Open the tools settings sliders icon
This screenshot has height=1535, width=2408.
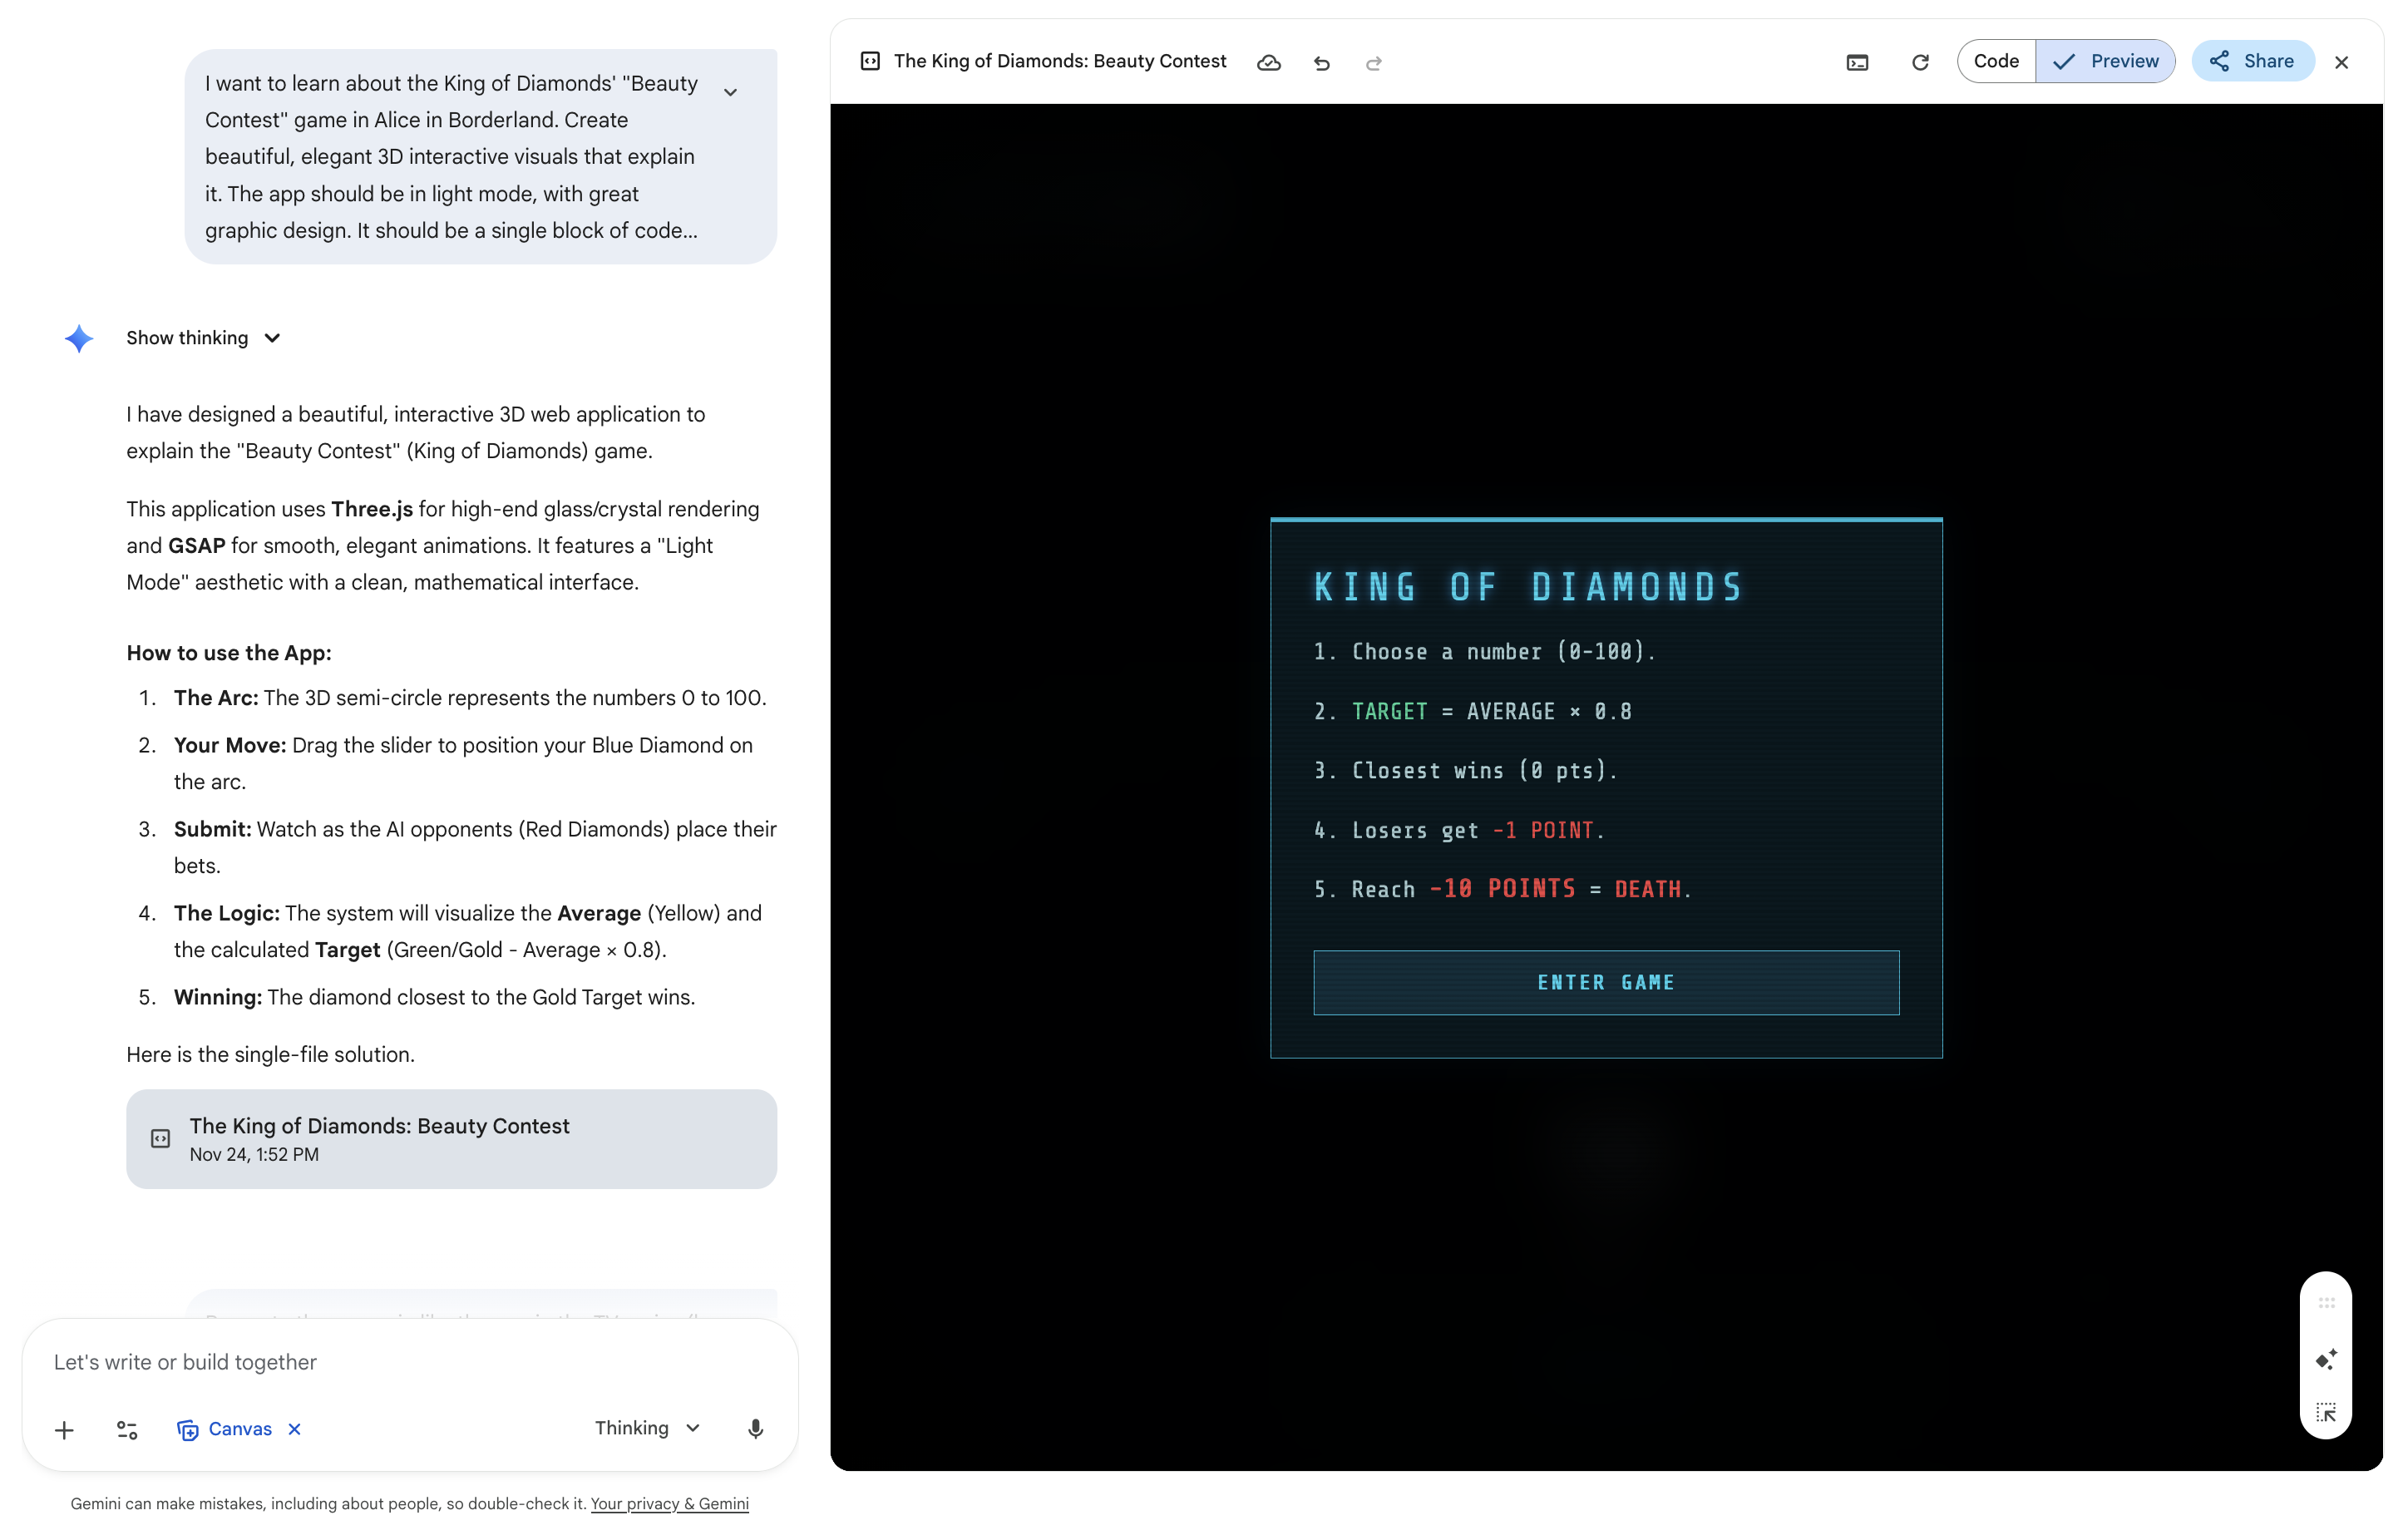tap(127, 1429)
